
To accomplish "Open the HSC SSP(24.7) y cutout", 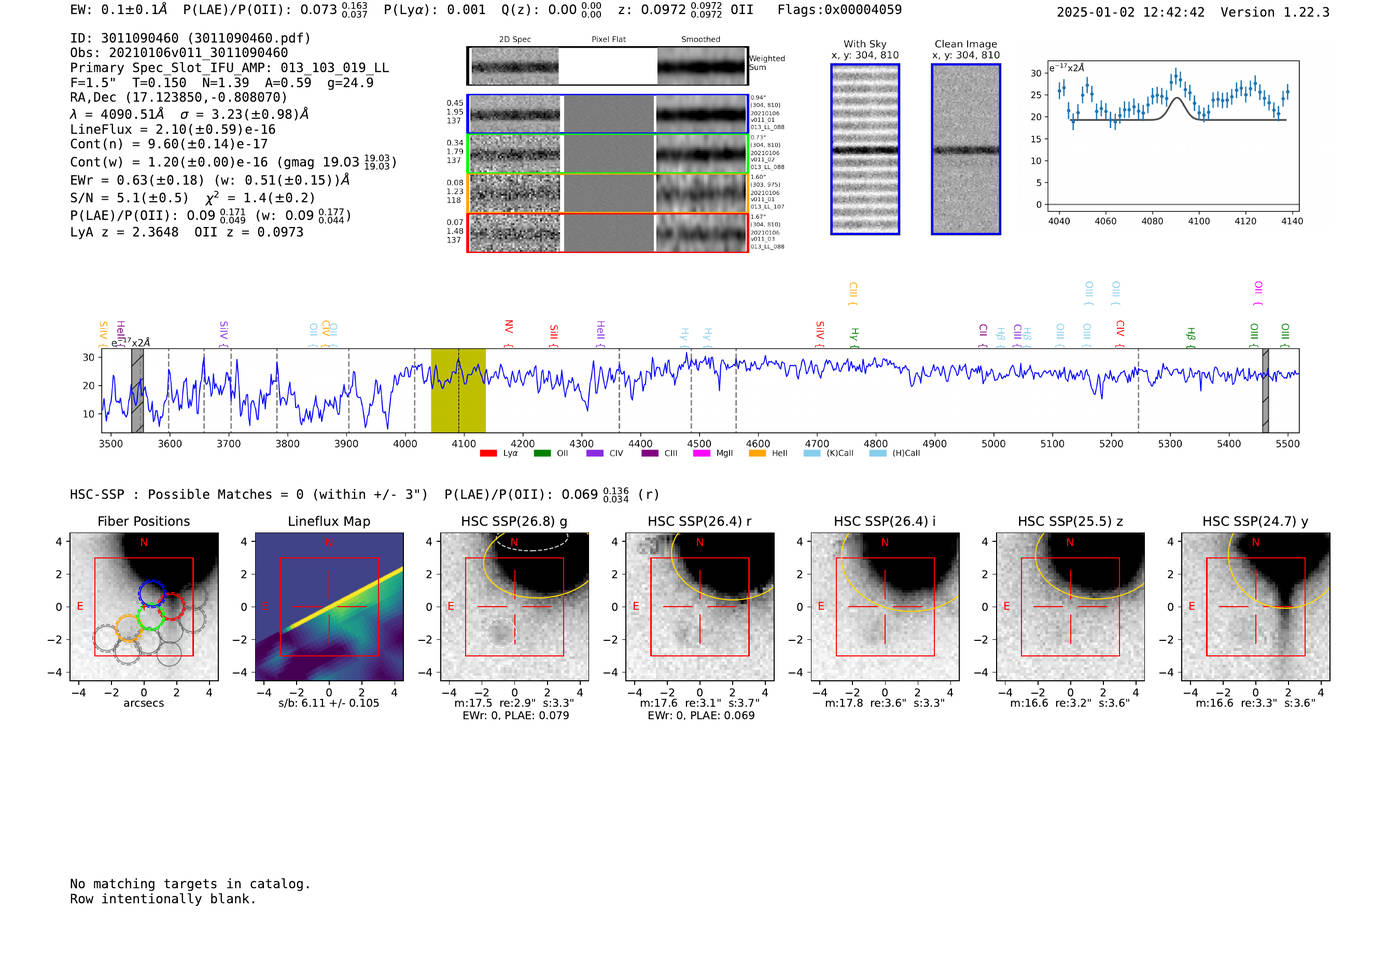I will click(x=1256, y=606).
